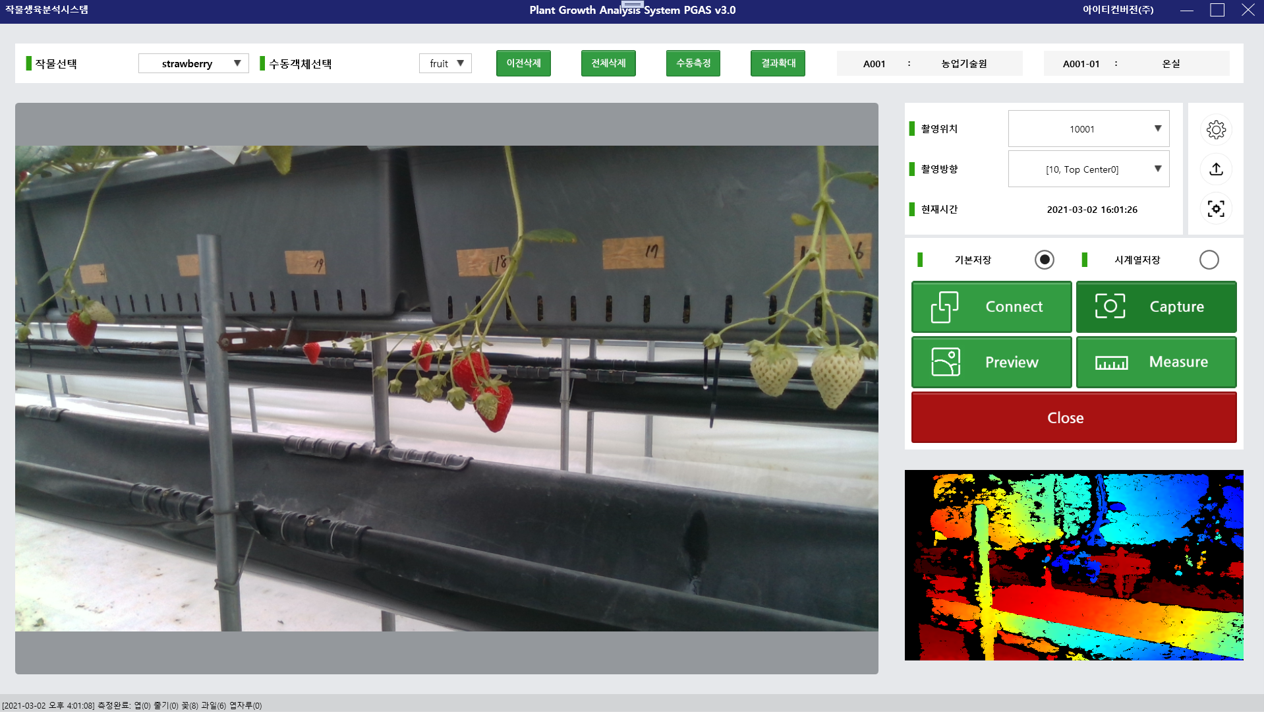Open the strawberry crop dropdown

(x=193, y=64)
